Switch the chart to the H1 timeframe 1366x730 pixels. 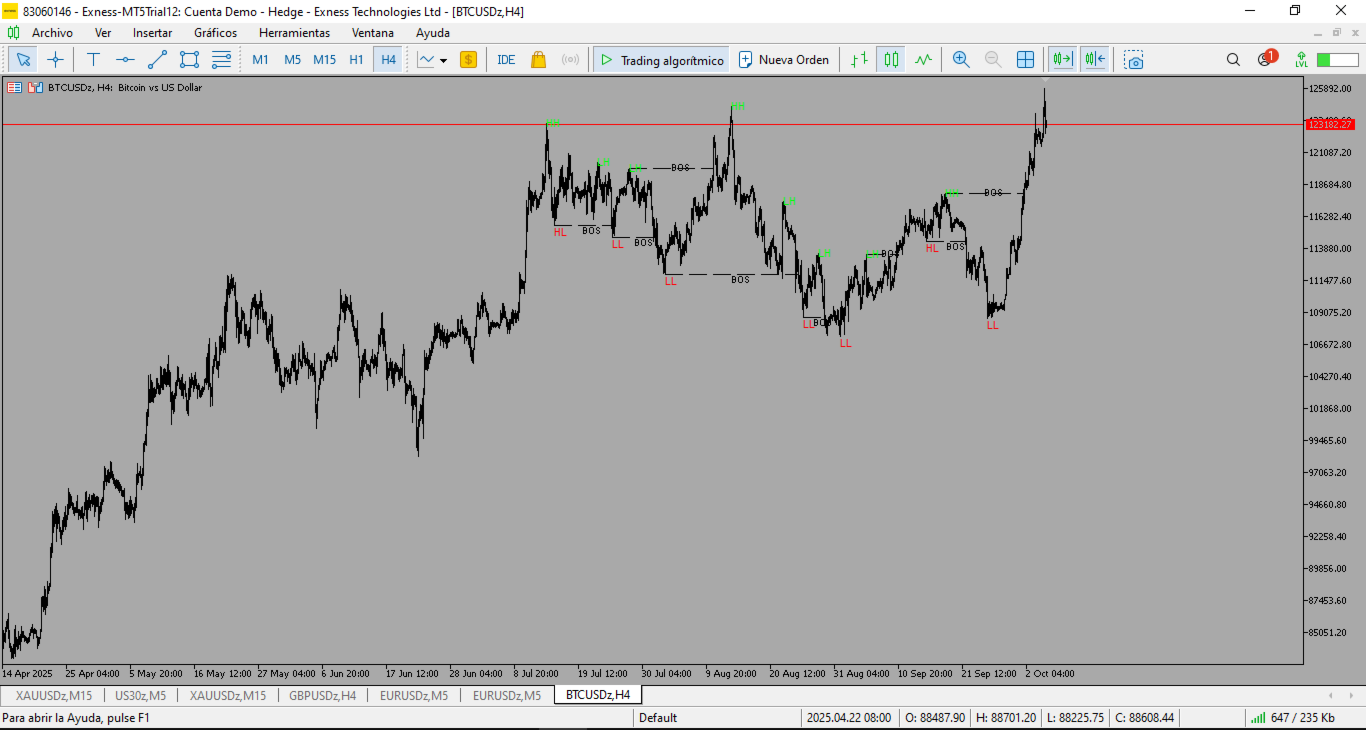pyautogui.click(x=356, y=60)
